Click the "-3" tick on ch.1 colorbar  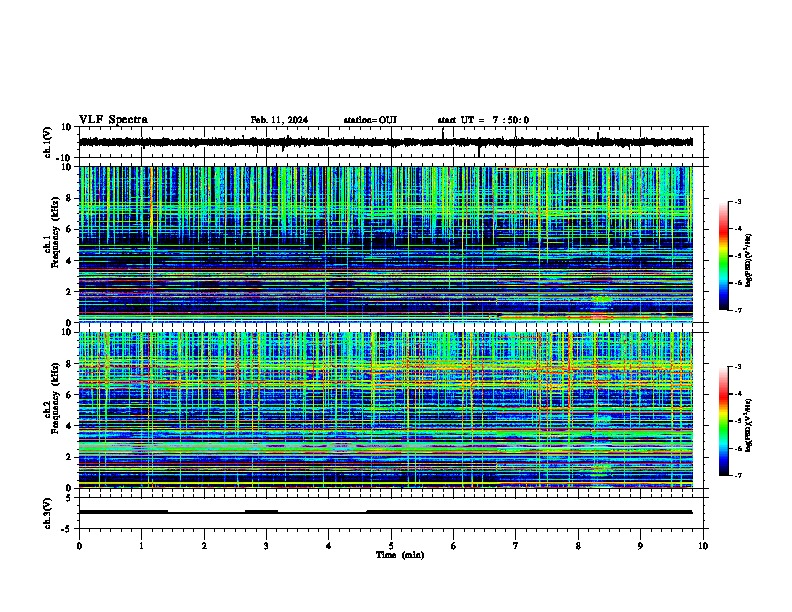pos(737,202)
